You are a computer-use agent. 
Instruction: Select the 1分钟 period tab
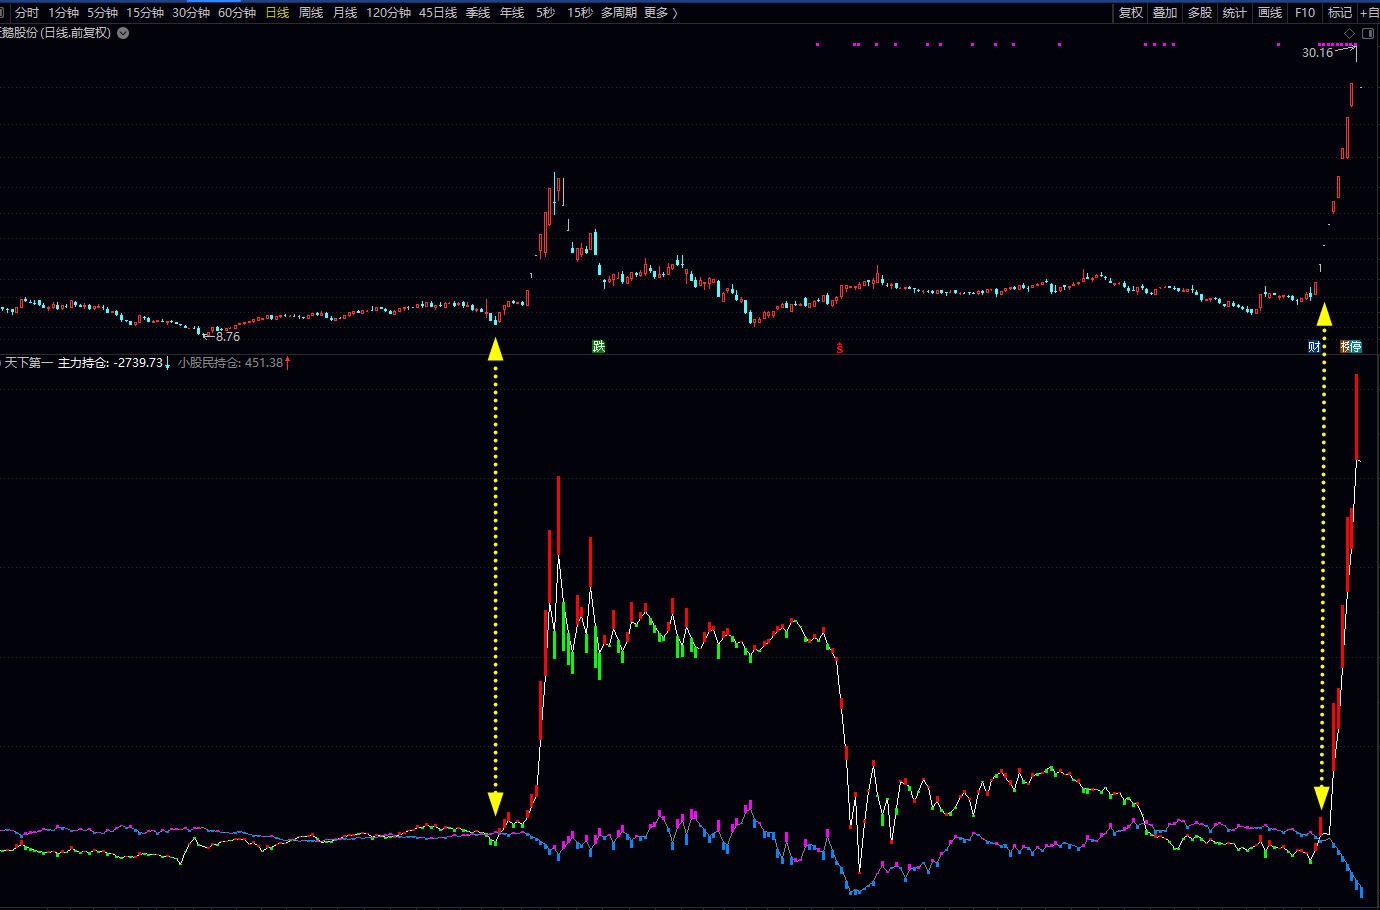point(63,13)
